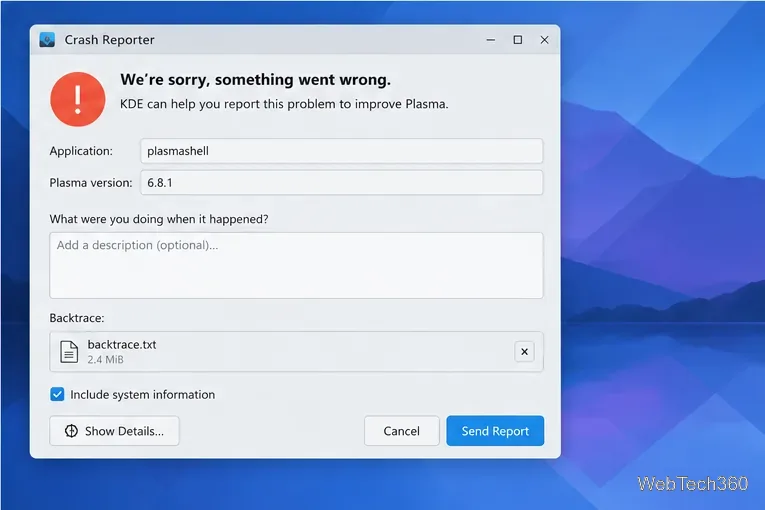The image size is (765, 510).
Task: Click KDE can help you report subtitle
Action: (284, 104)
